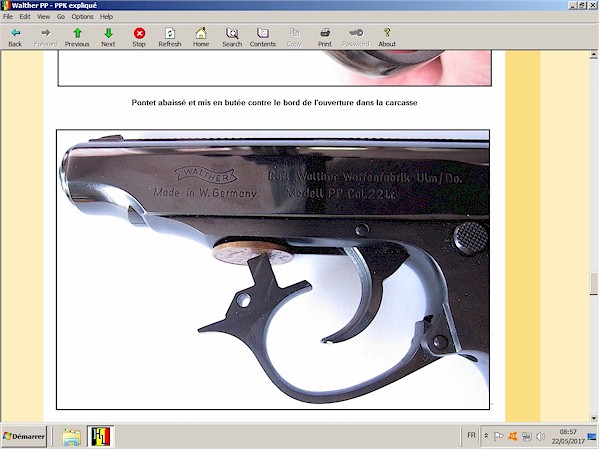Open the file explorer taskbar icon
600x450 pixels.
click(72, 437)
